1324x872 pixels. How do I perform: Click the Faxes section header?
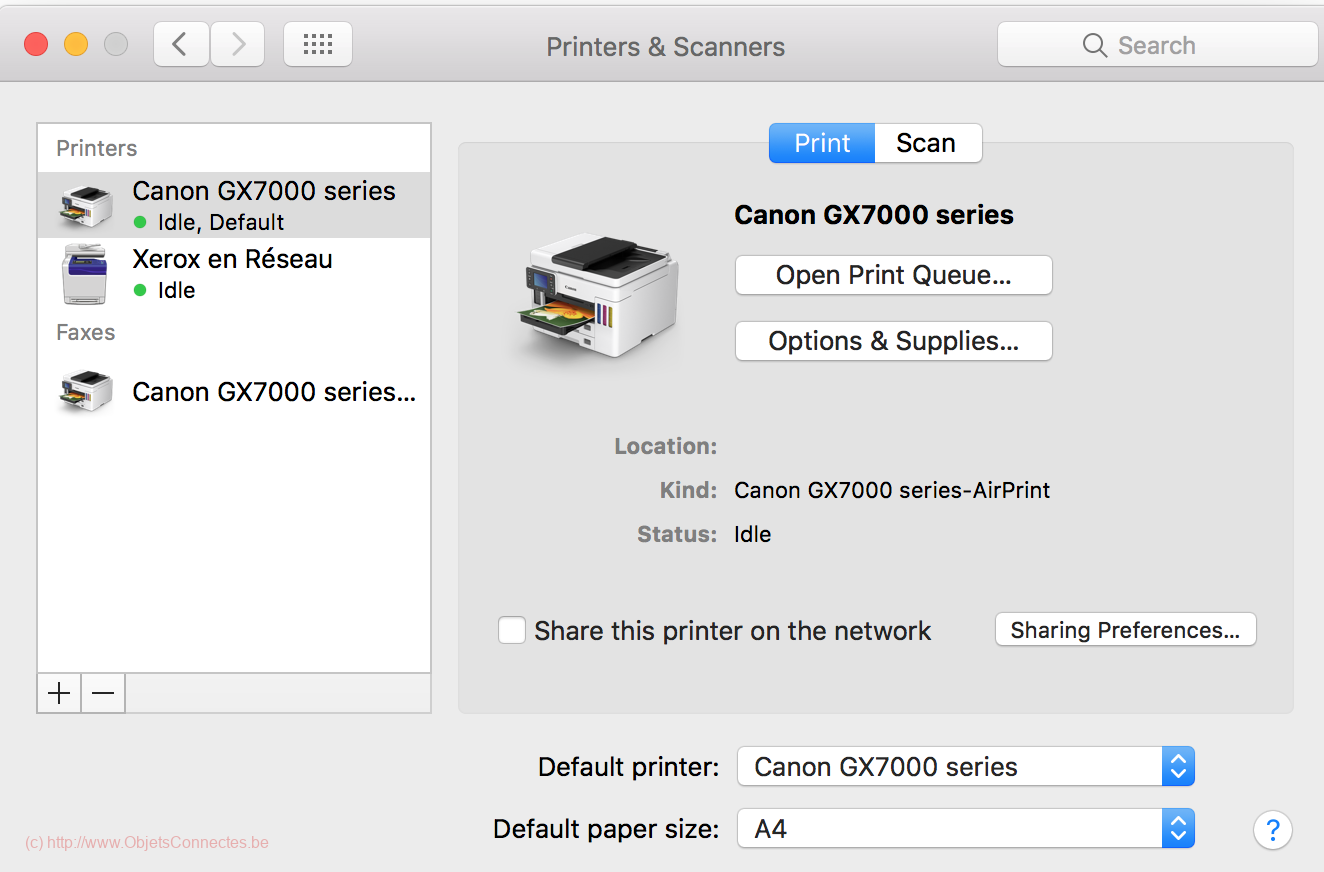[x=85, y=332]
